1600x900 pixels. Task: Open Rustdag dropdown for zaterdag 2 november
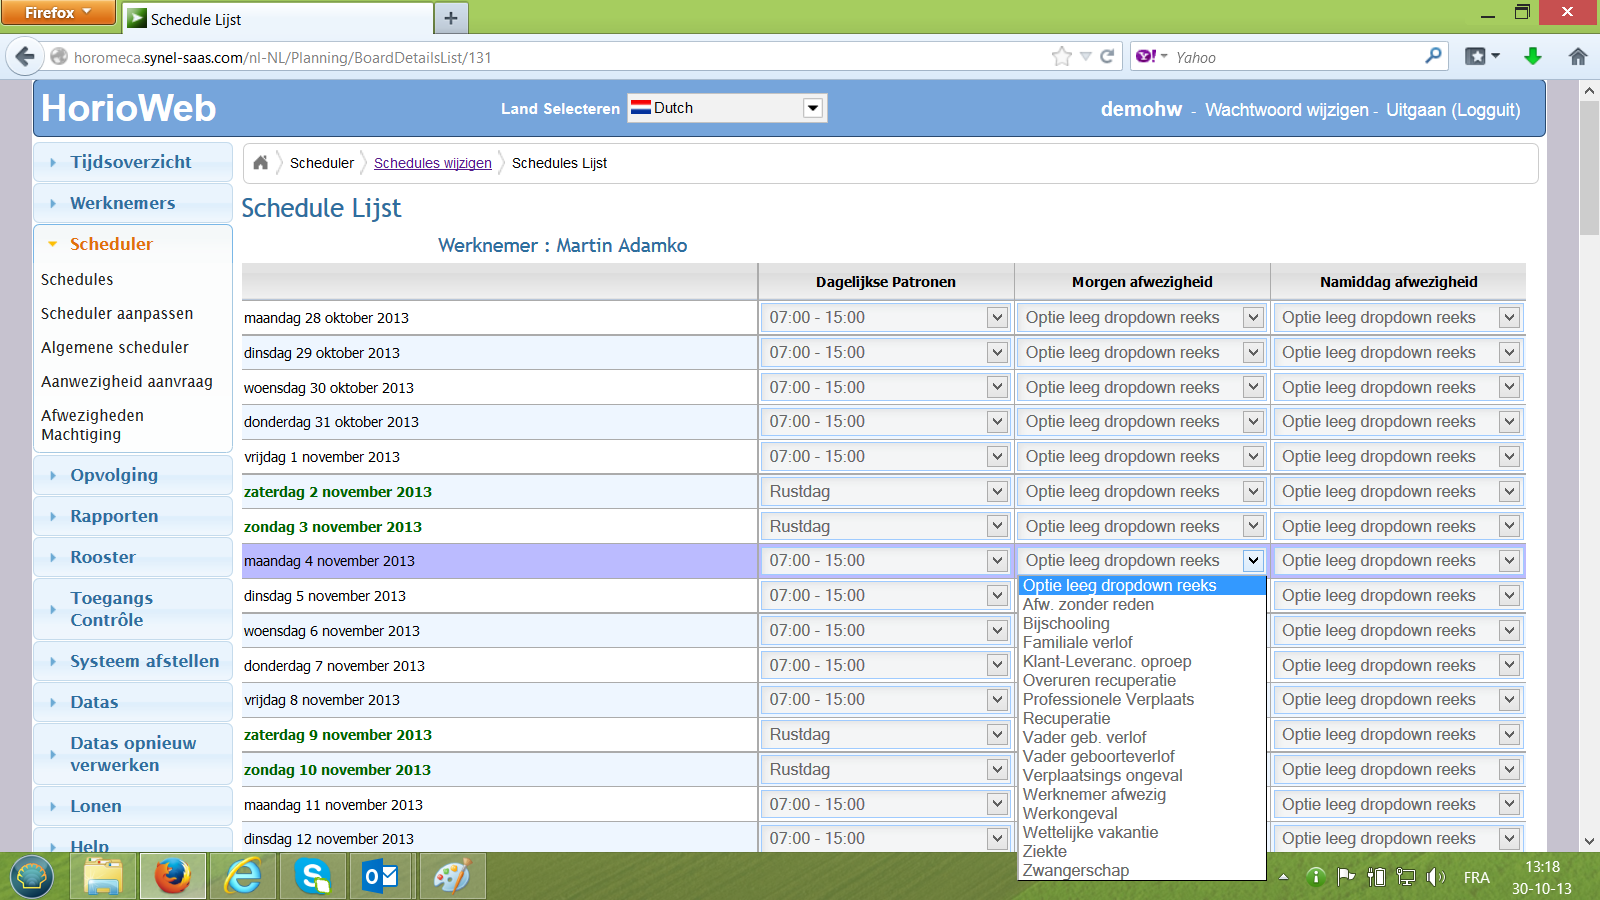click(997, 491)
